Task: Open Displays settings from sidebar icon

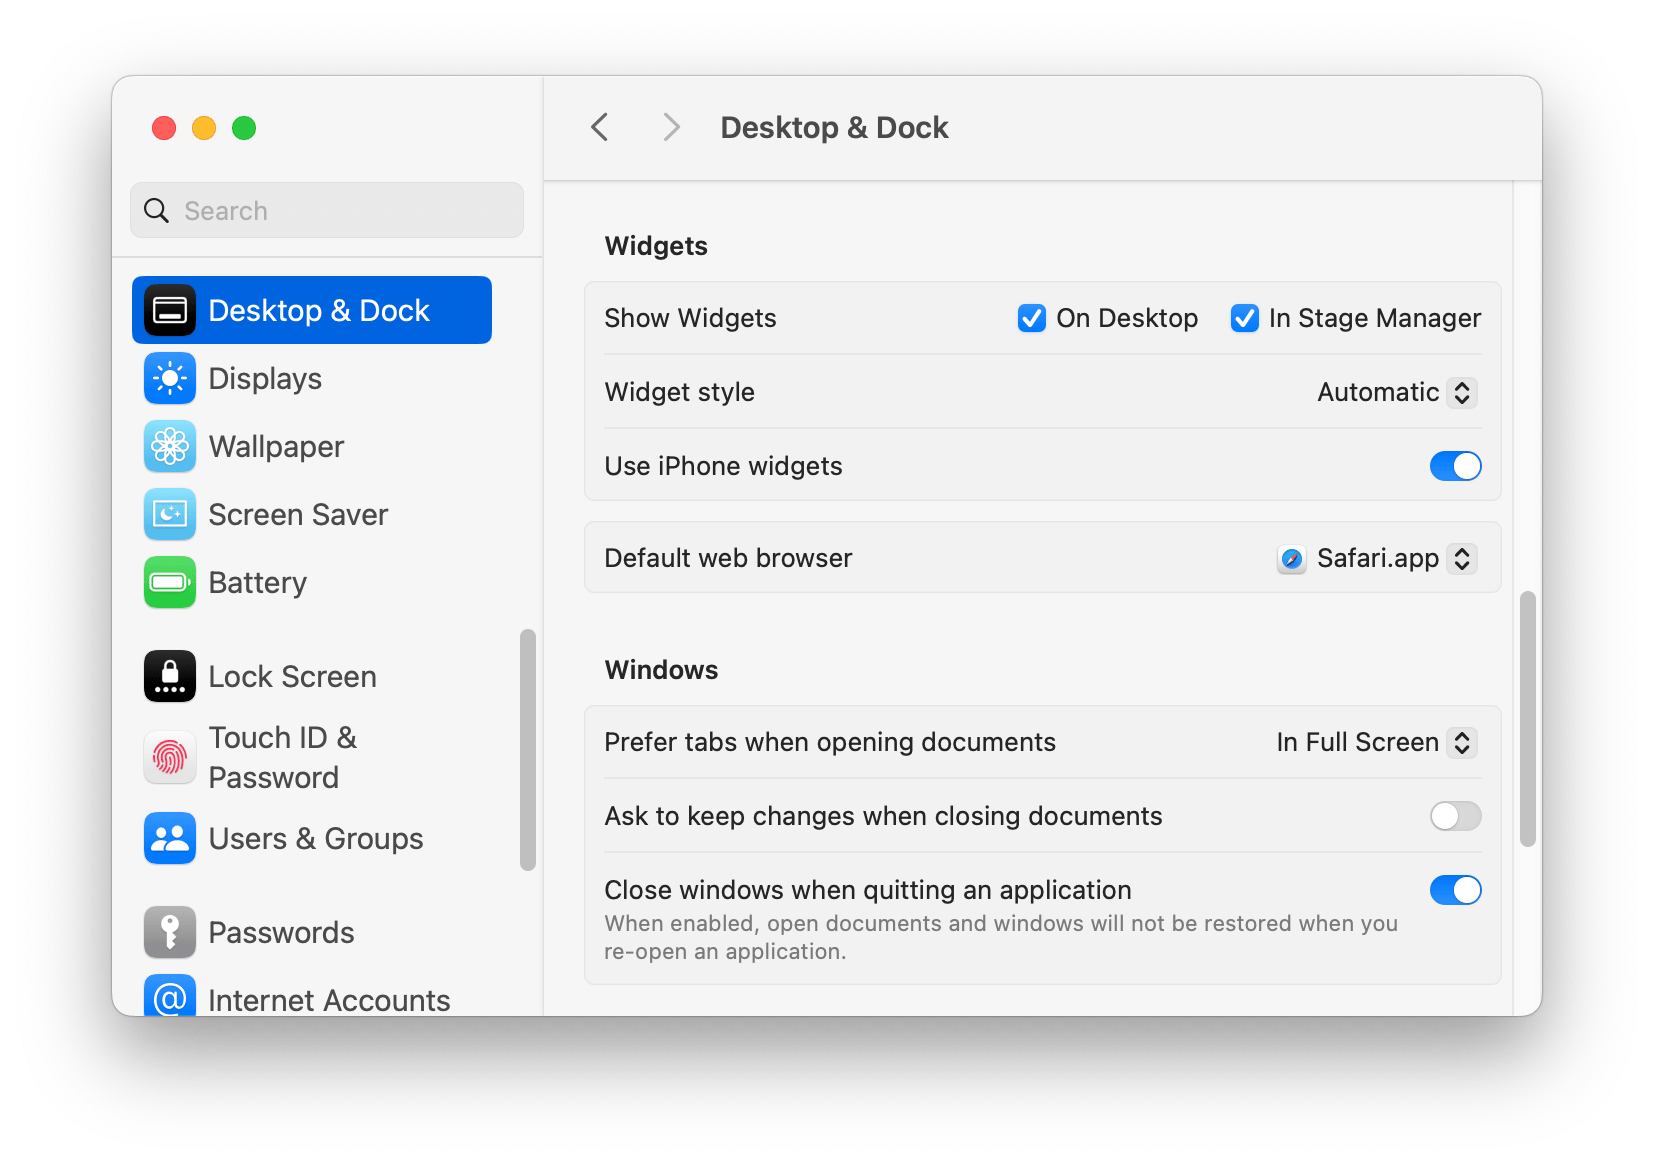Action: (x=170, y=378)
